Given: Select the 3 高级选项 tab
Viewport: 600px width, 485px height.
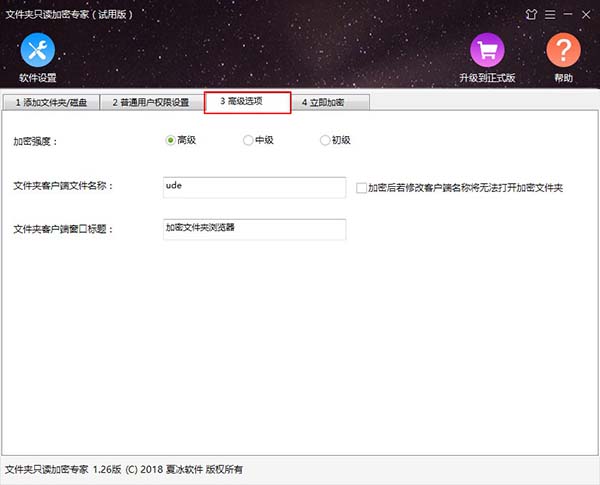Looking at the screenshot, I should pos(247,102).
